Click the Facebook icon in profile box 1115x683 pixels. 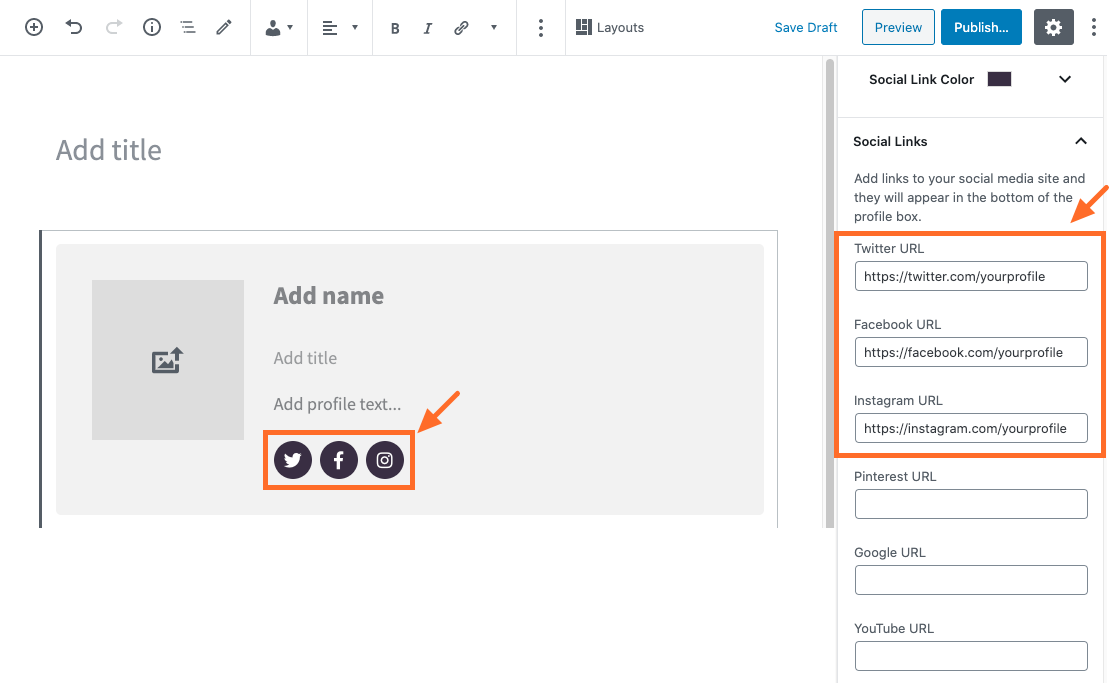338,460
